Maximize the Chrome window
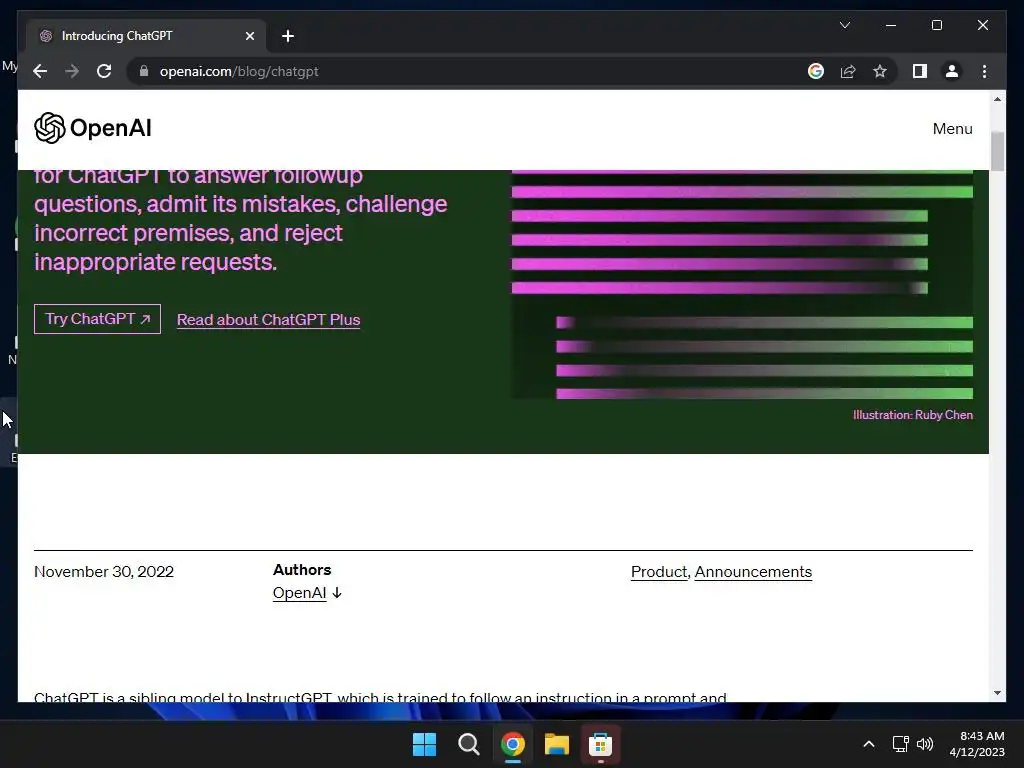Screen dimensions: 1024x768 [x=936, y=25]
